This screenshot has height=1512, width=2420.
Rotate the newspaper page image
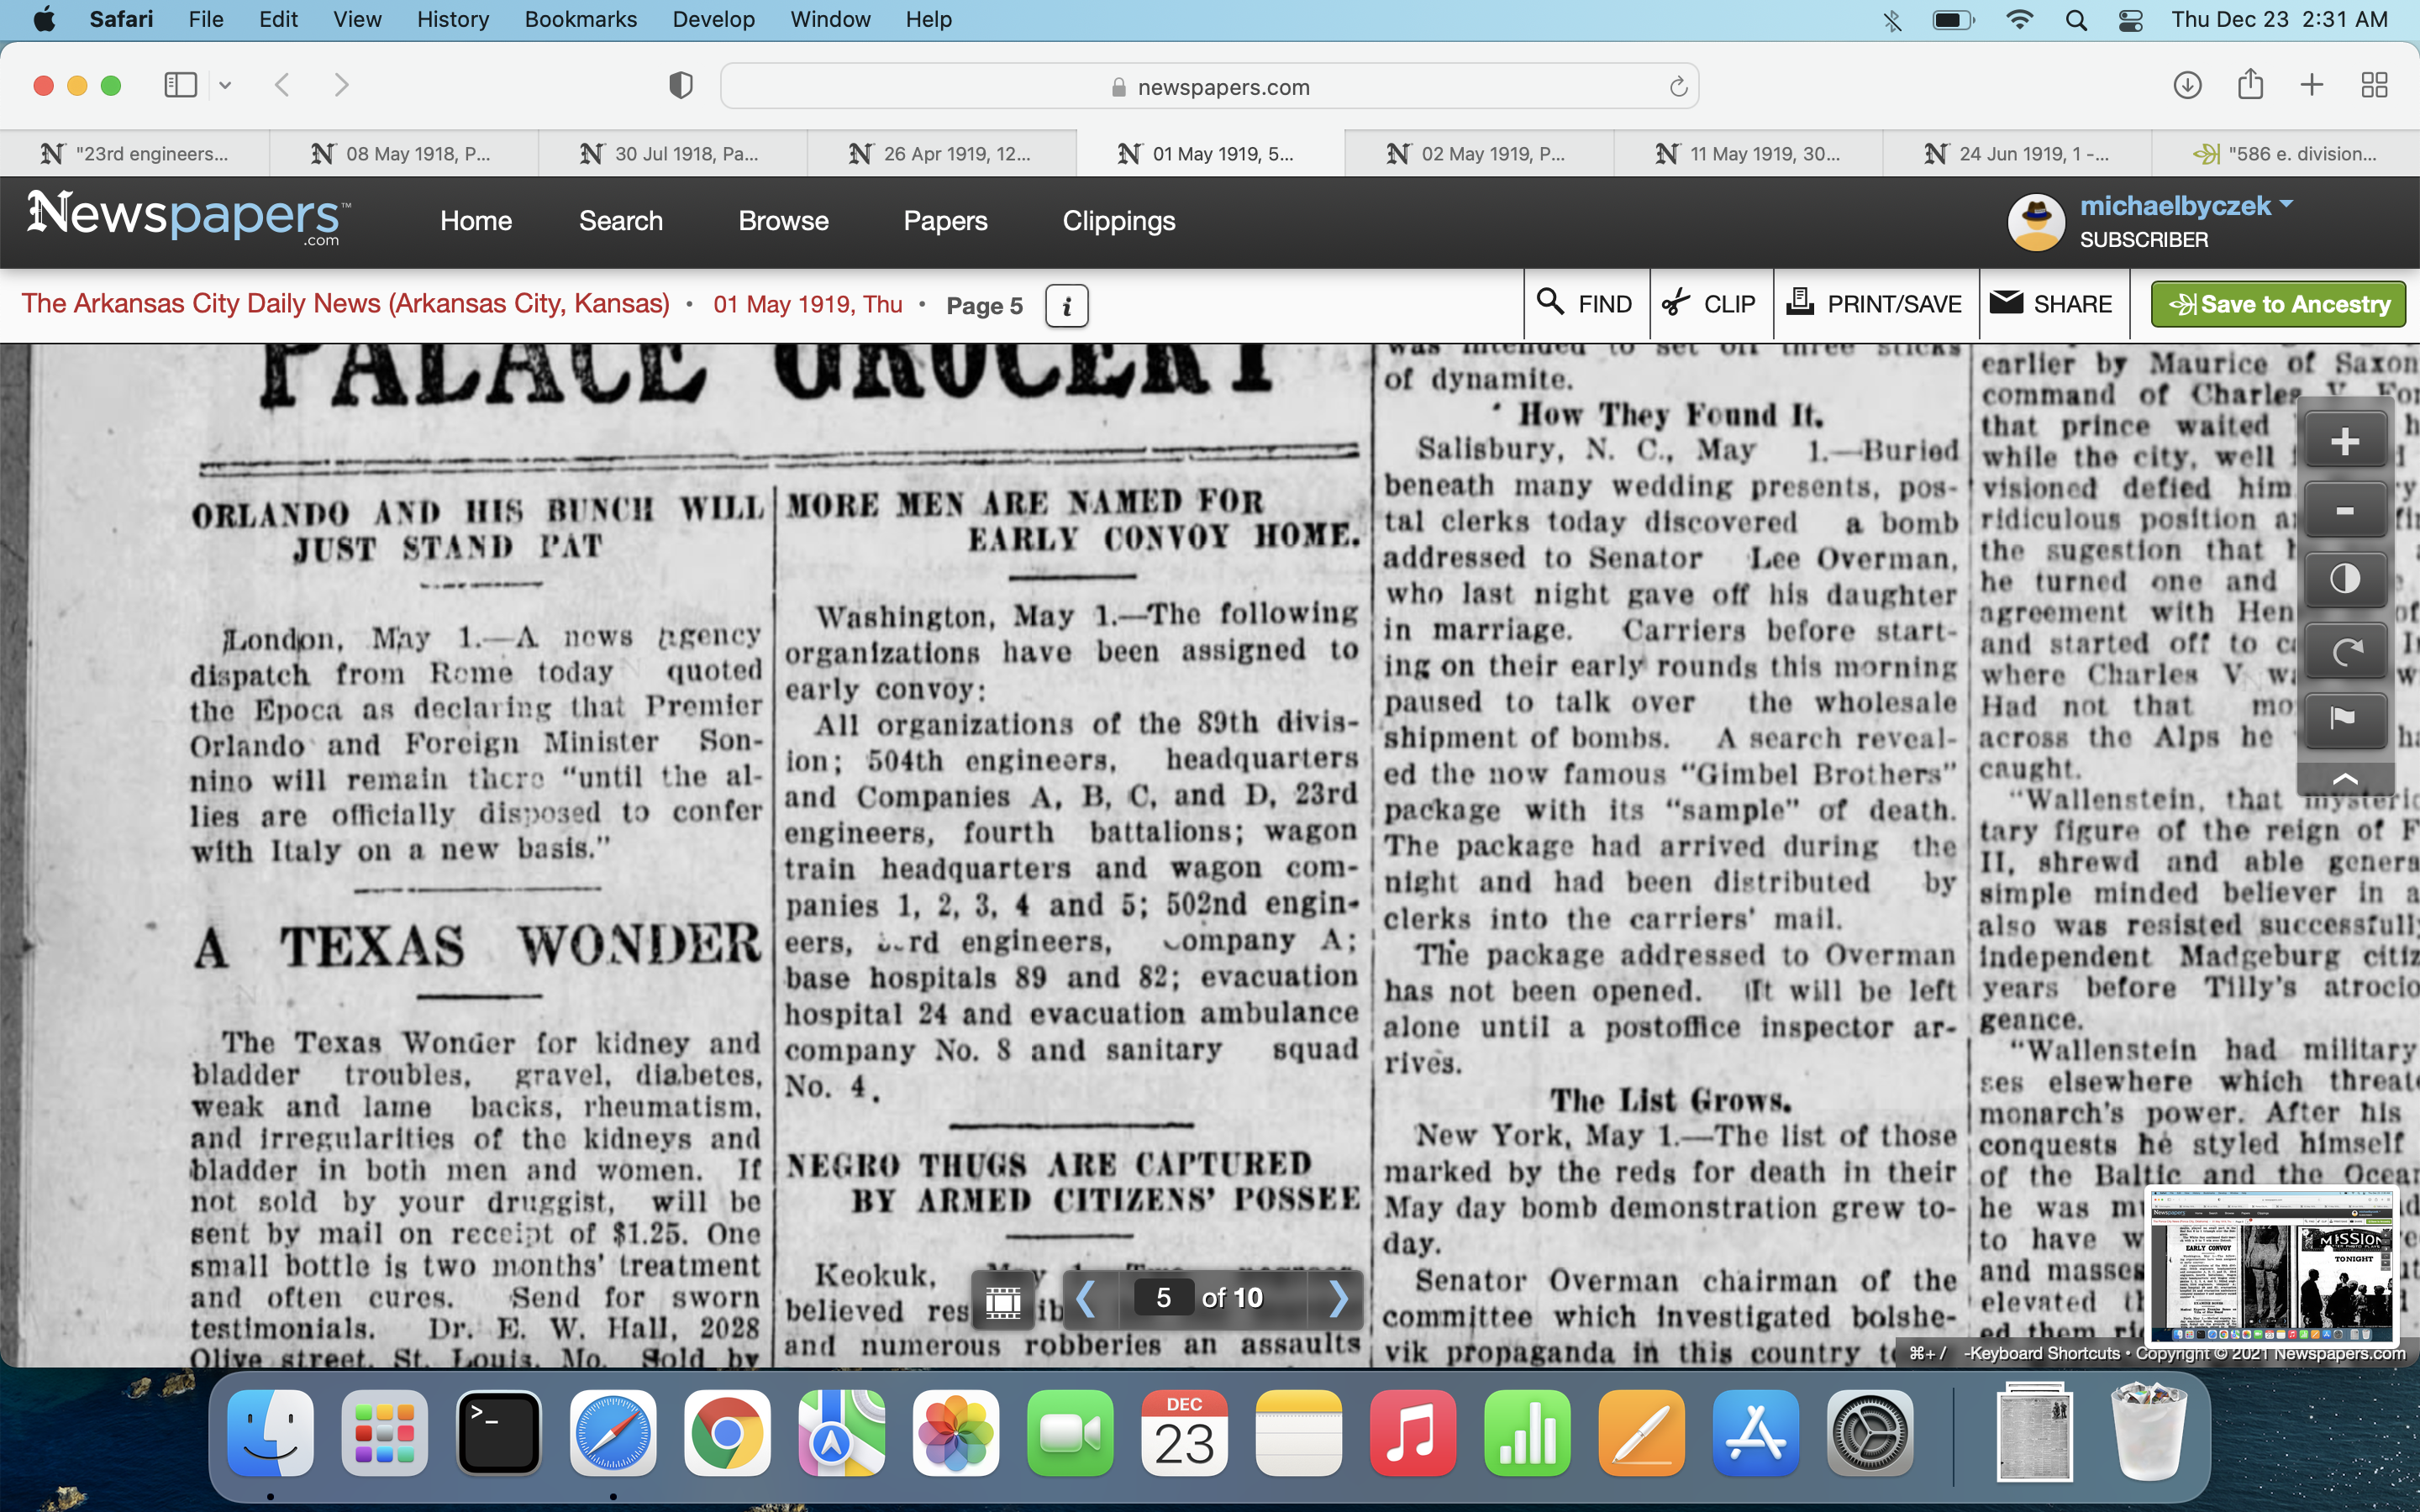tap(2344, 651)
